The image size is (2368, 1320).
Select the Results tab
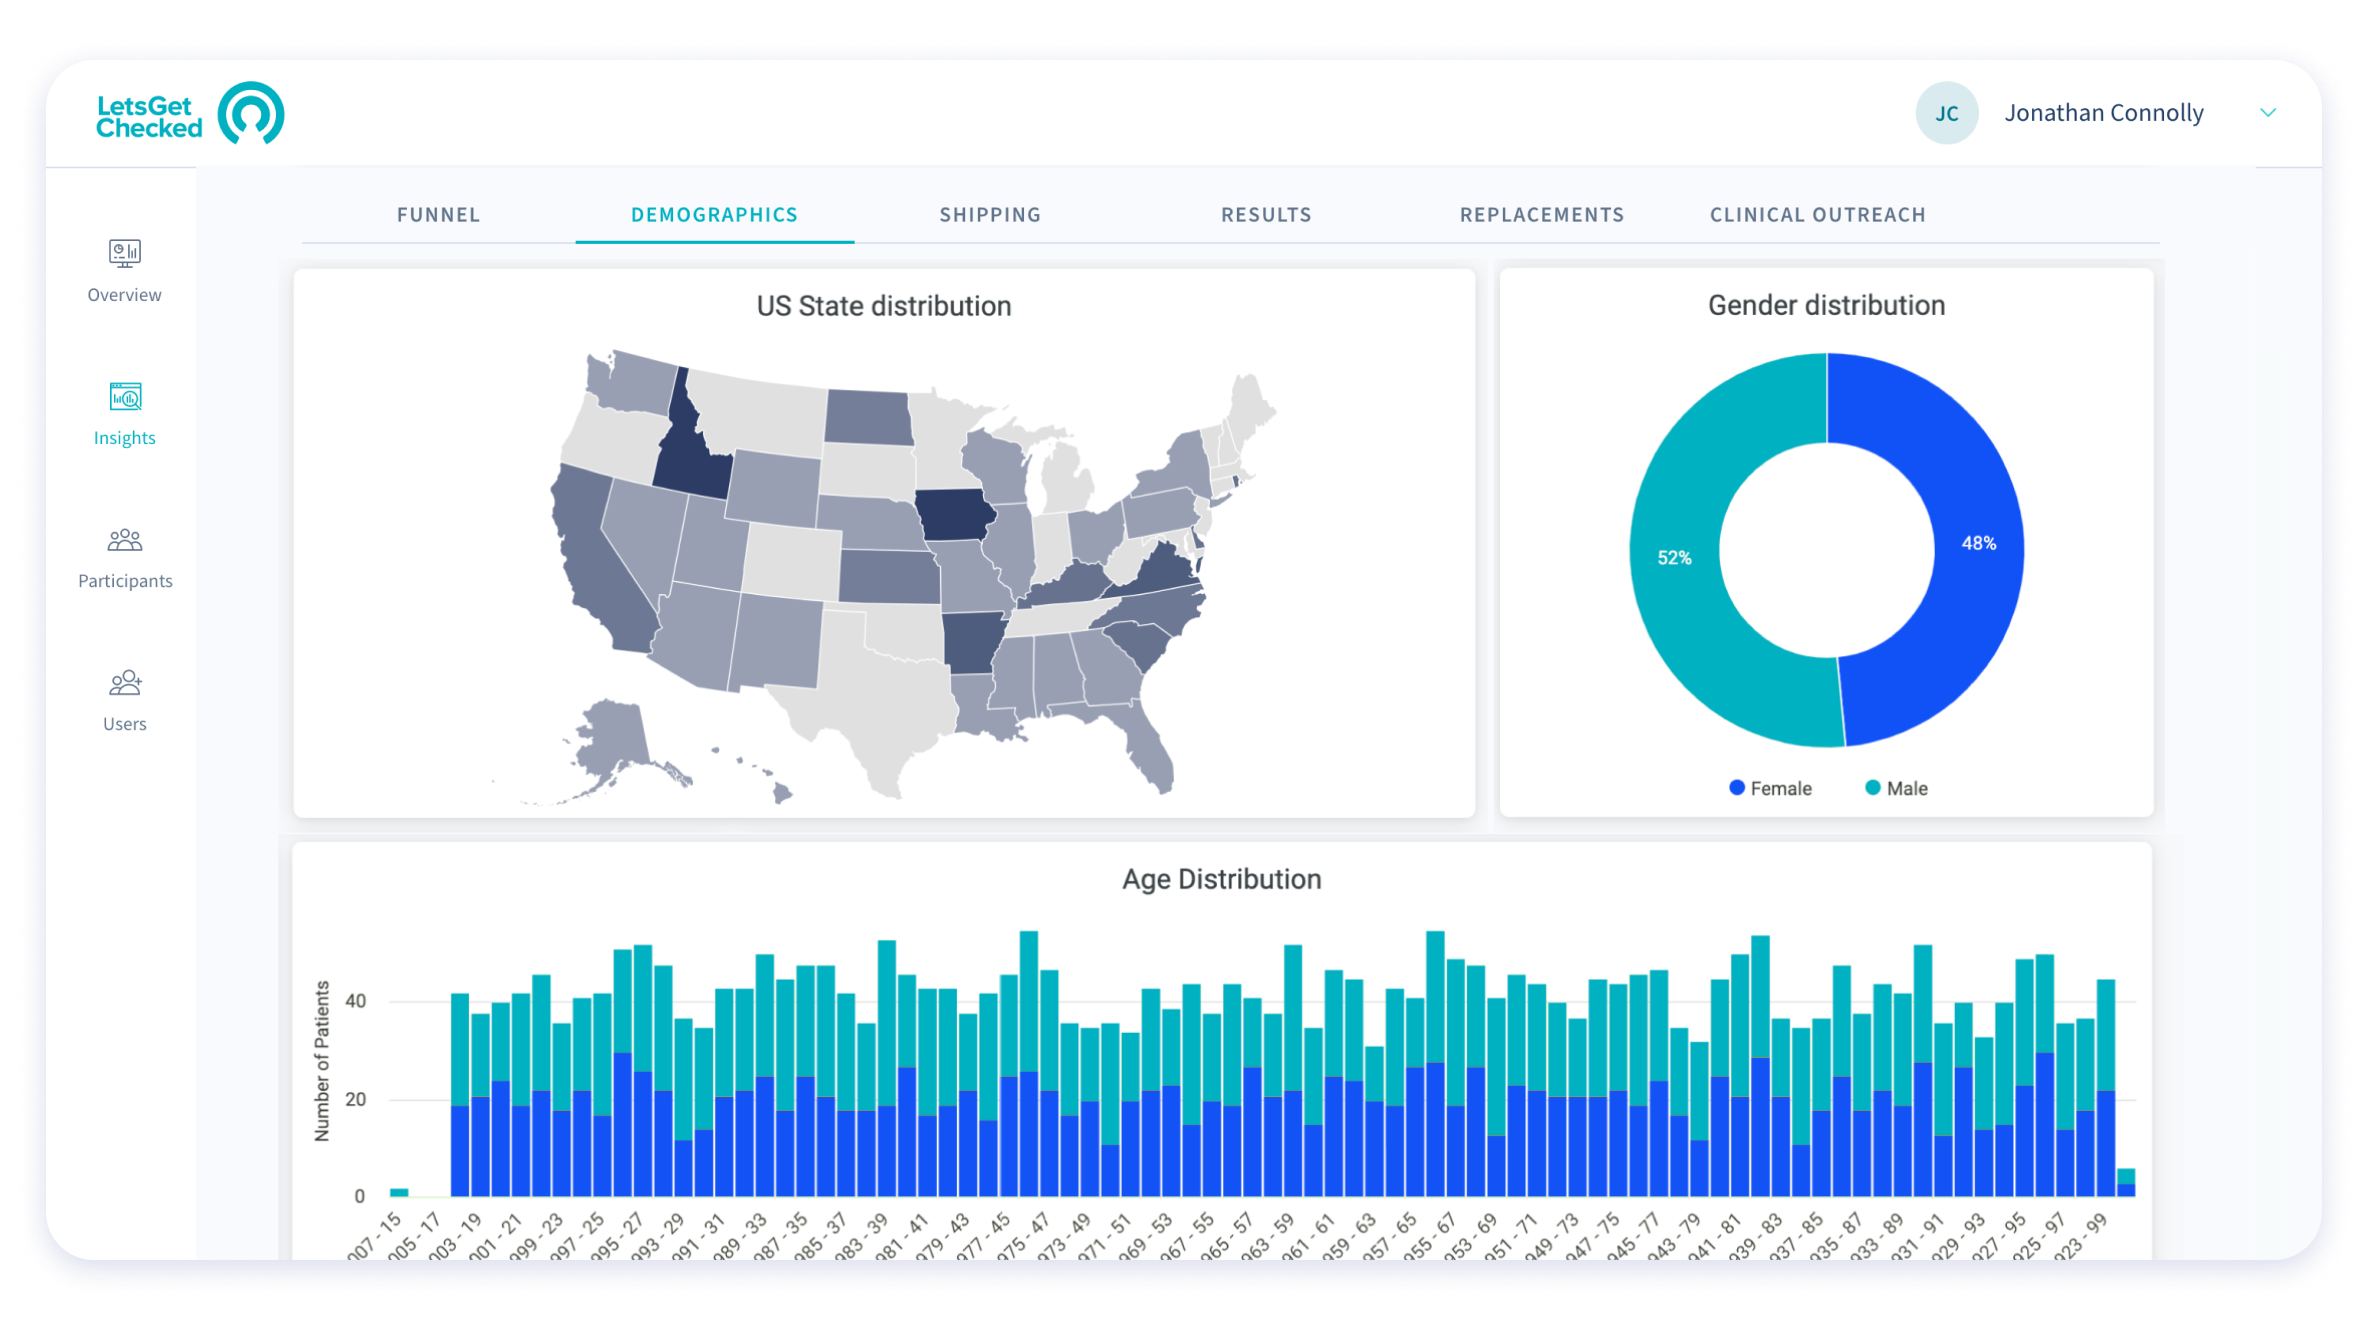(1266, 213)
